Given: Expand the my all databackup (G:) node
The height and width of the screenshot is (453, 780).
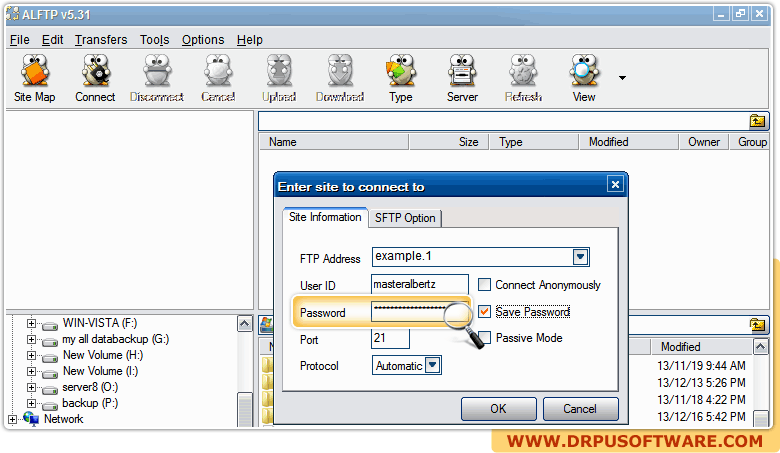Looking at the screenshot, I should [31, 339].
